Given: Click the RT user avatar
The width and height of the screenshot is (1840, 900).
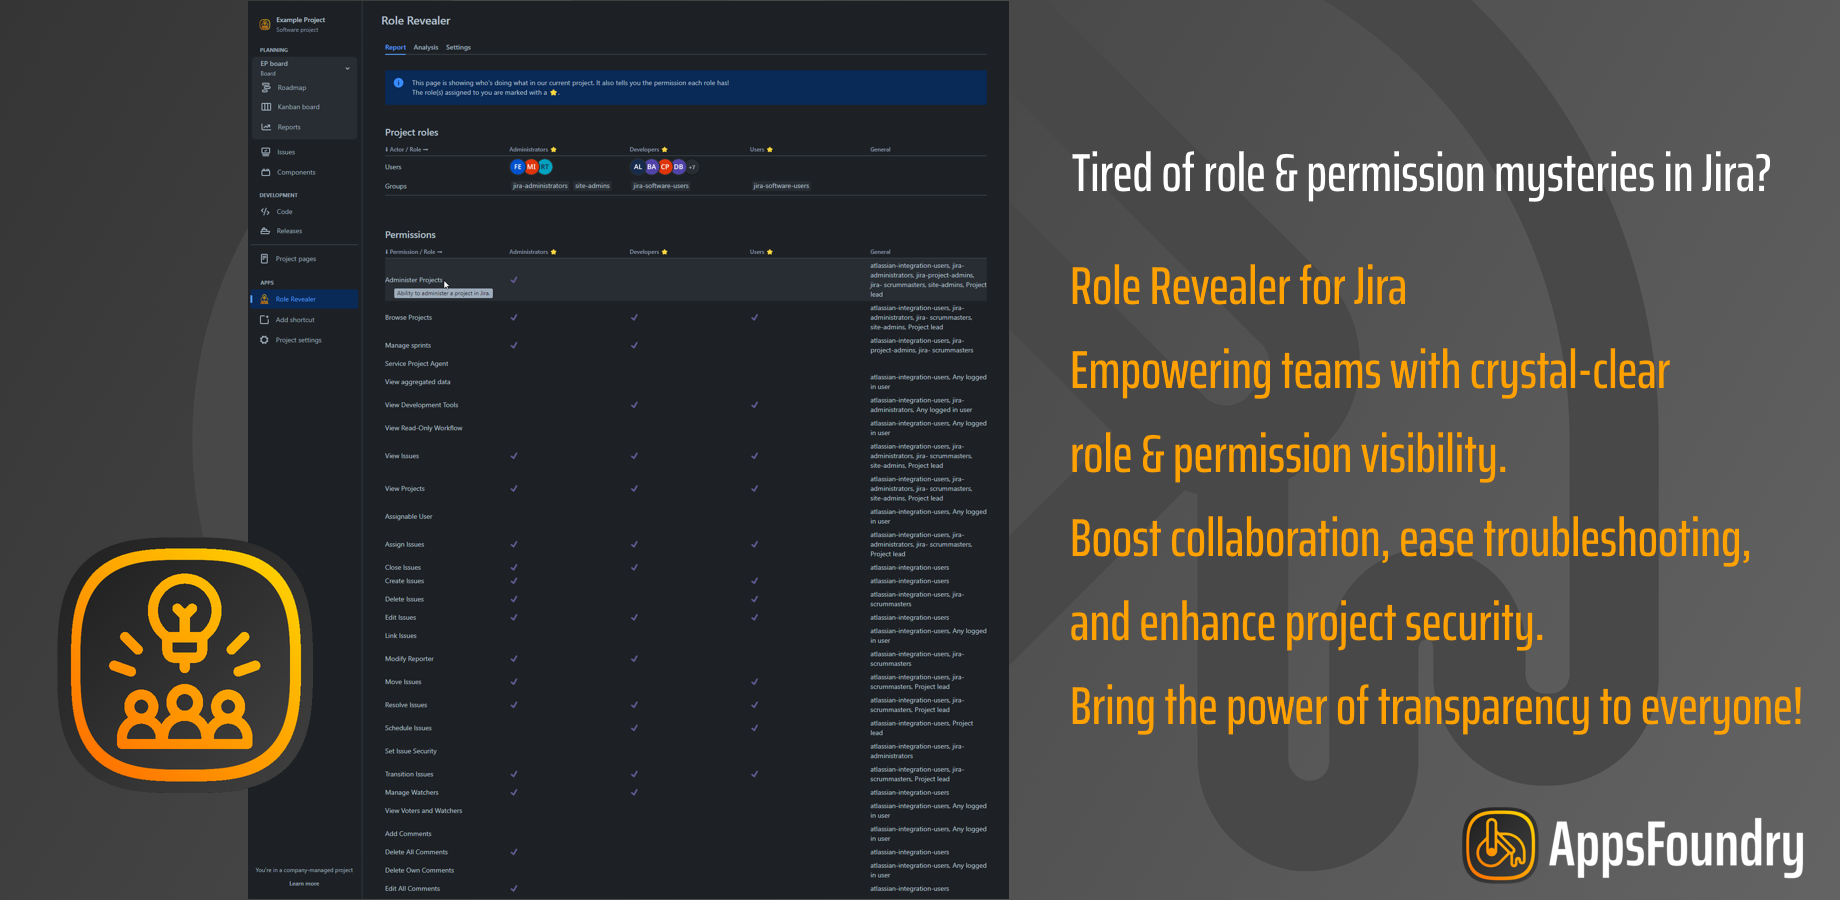Looking at the screenshot, I should pos(545,167).
